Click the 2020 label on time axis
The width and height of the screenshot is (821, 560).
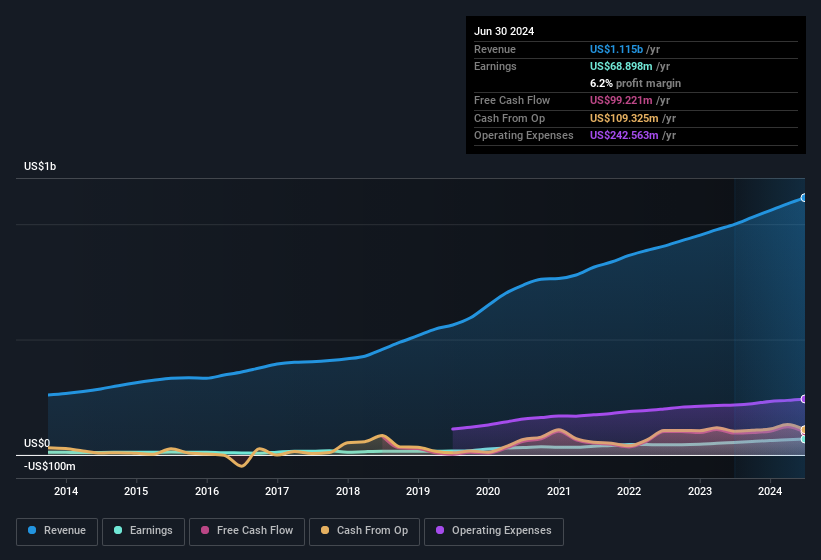pos(488,491)
